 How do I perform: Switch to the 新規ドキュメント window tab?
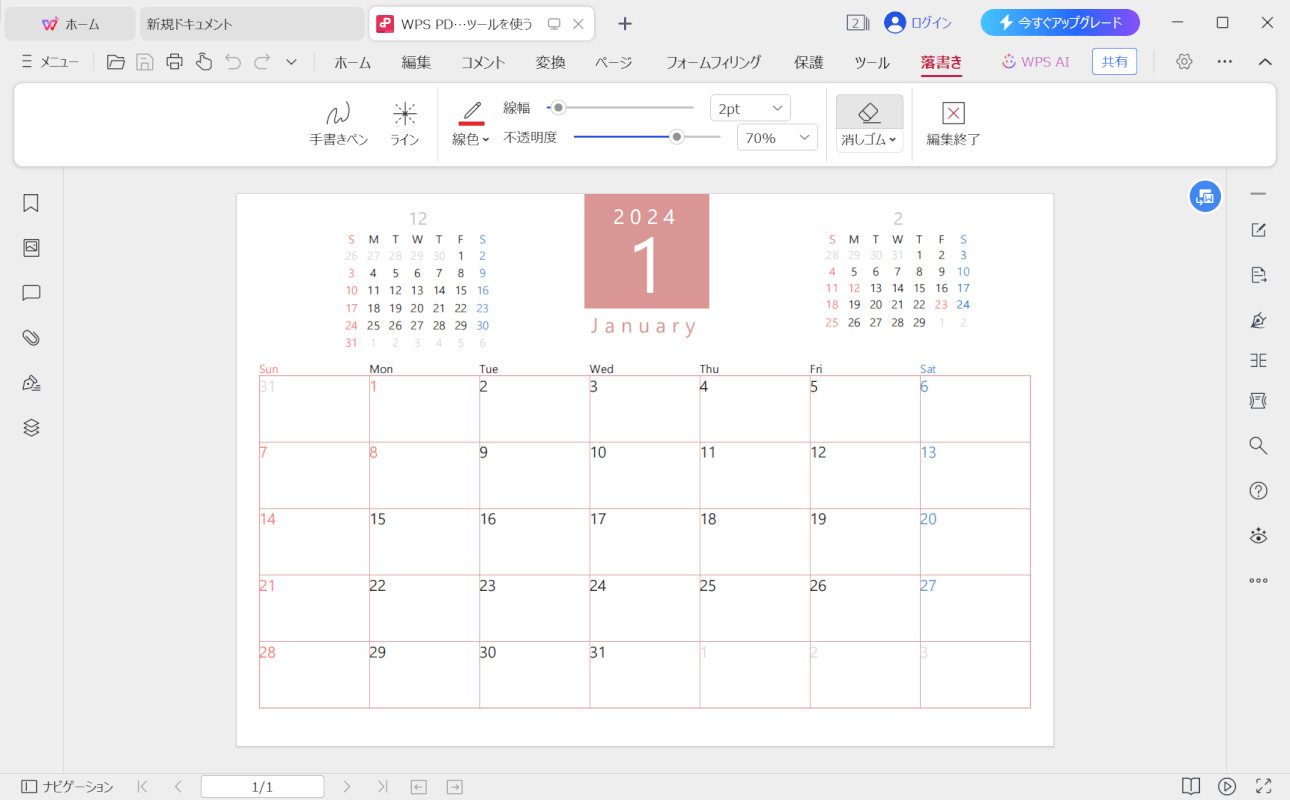252,23
